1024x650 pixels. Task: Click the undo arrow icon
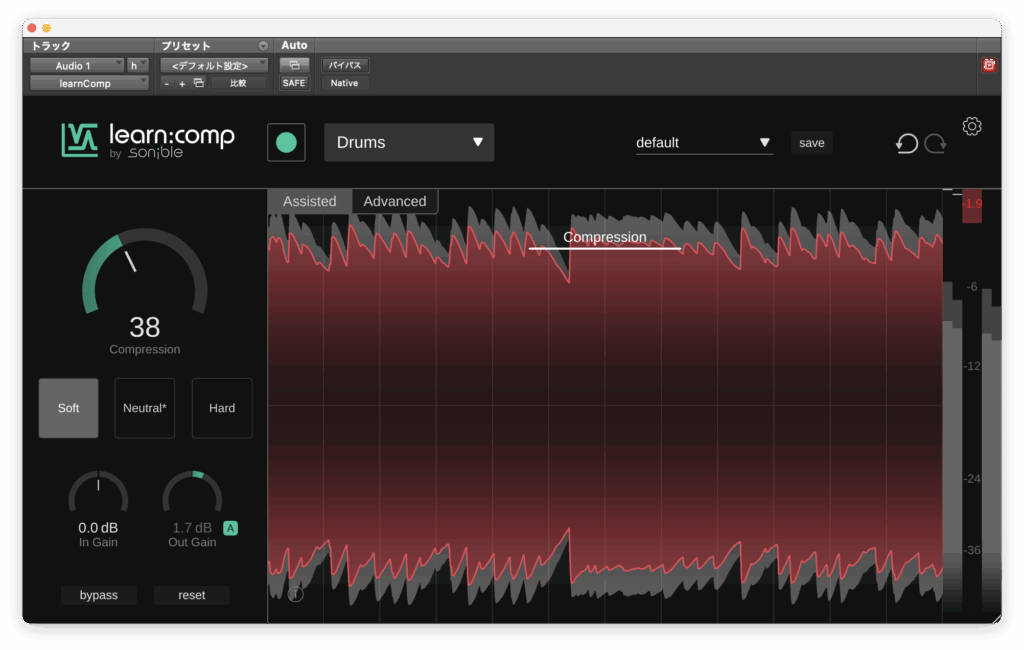[x=906, y=143]
